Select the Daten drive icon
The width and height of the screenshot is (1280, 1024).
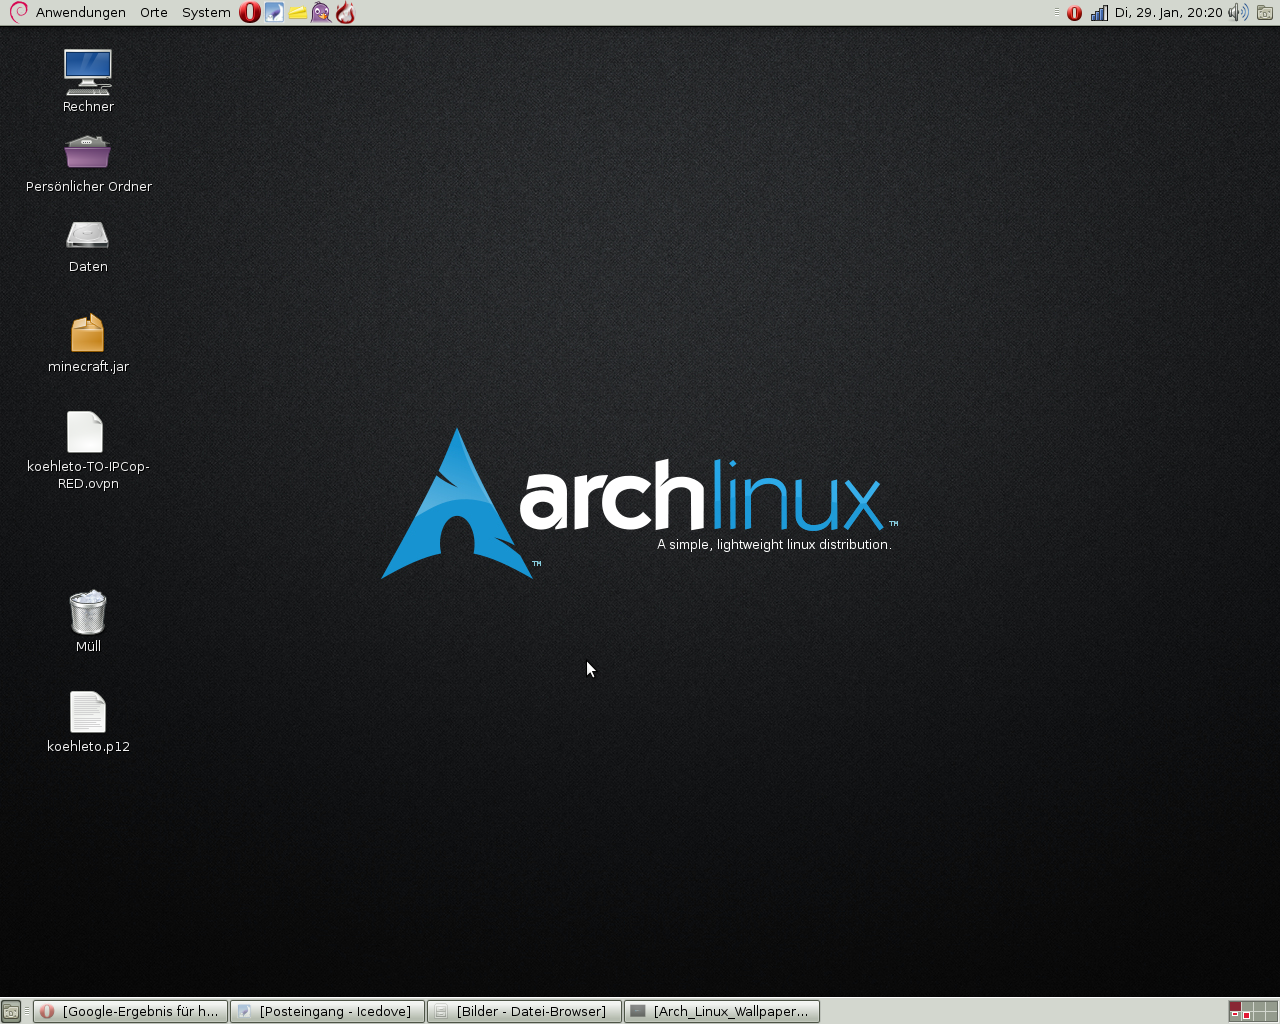pos(88,236)
